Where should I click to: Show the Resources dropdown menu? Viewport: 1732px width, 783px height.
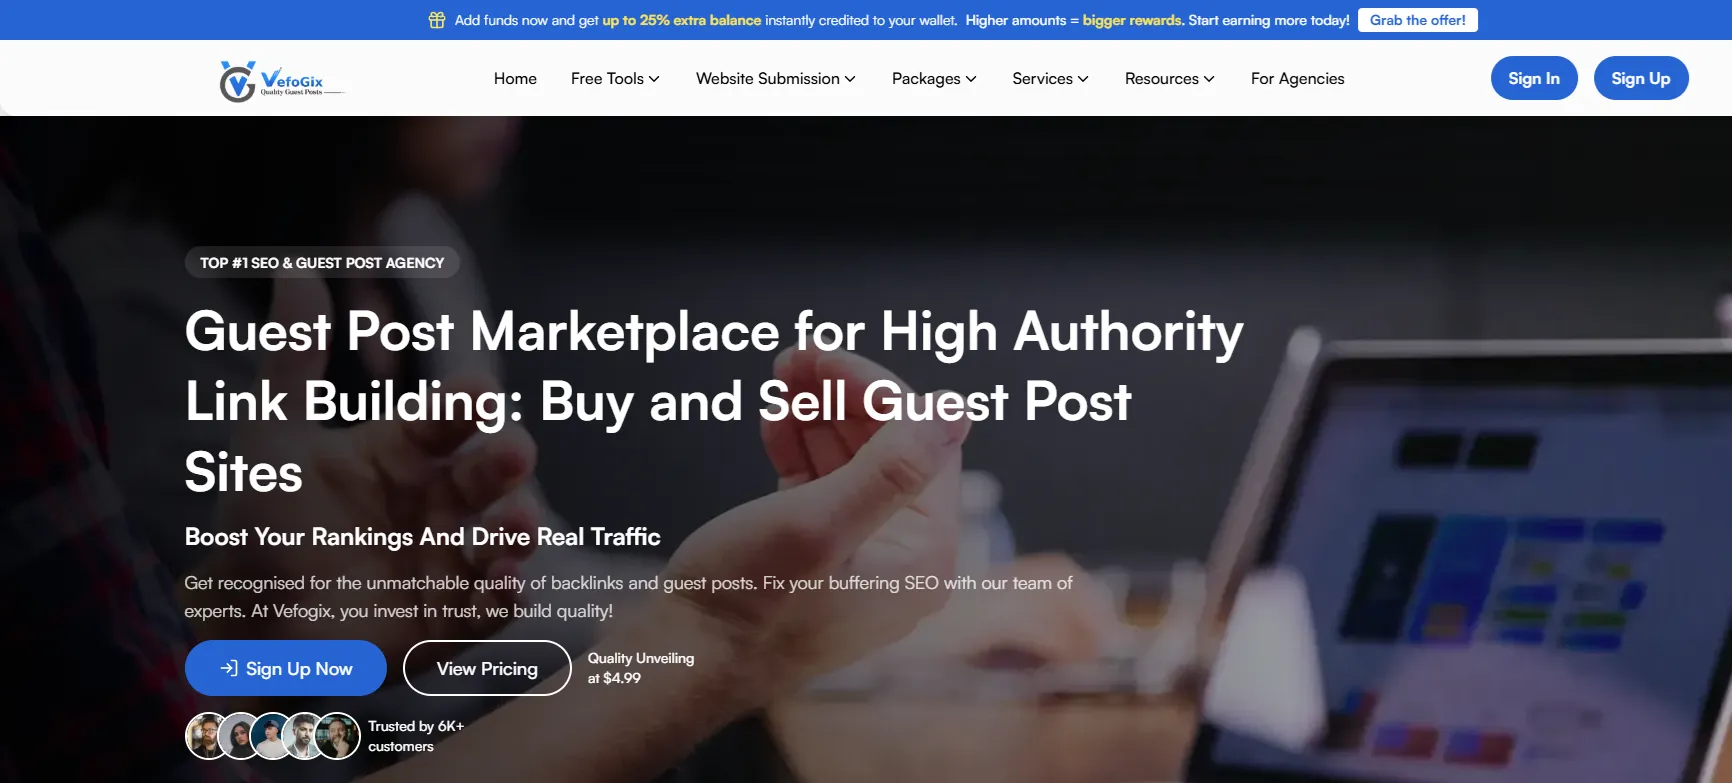(1169, 79)
